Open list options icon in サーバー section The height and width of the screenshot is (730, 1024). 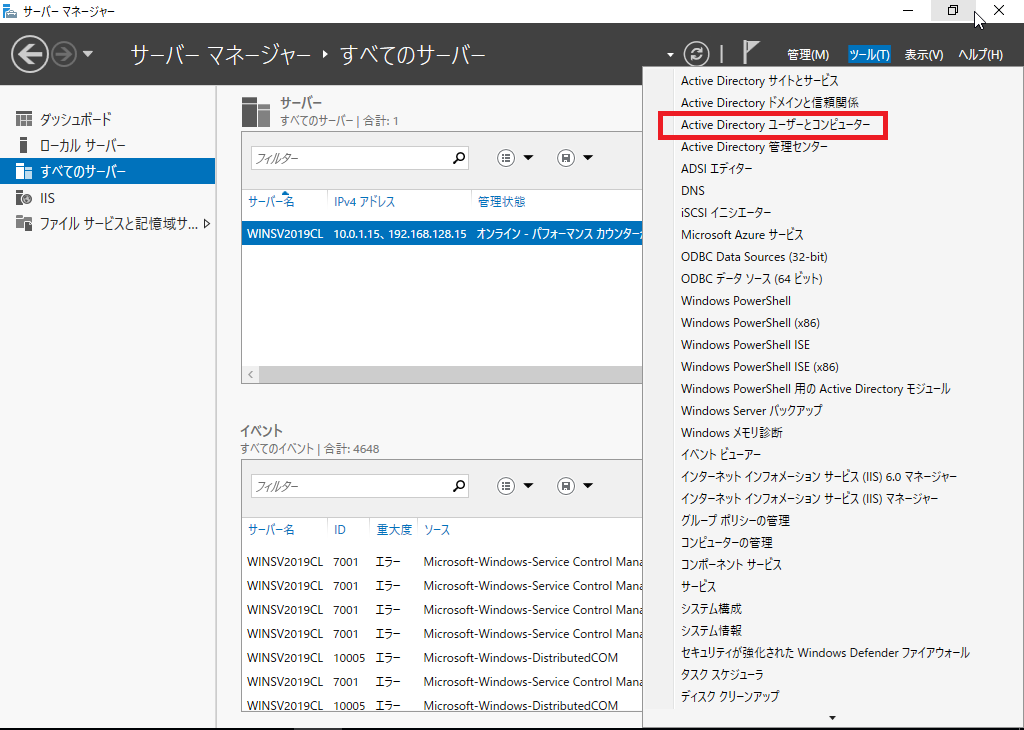506,158
